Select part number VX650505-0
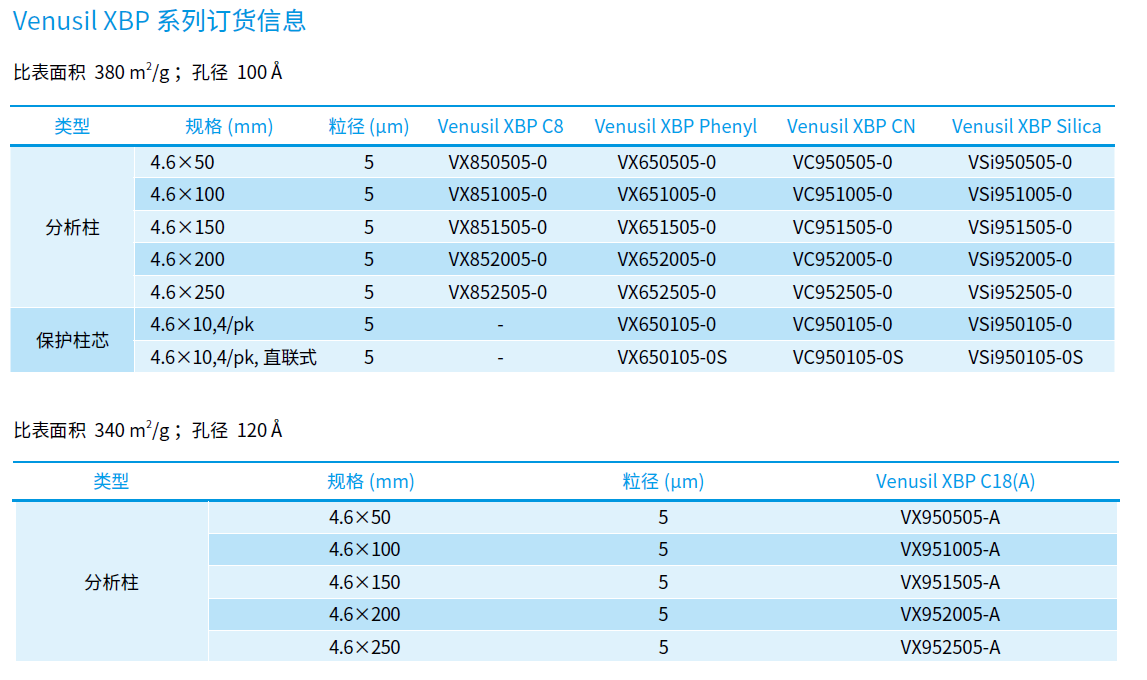 pyautogui.click(x=666, y=162)
